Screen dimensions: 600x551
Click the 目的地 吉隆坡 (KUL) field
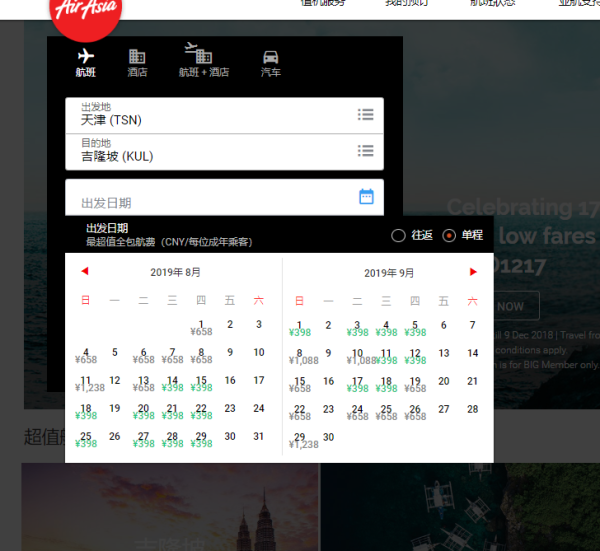[x=225, y=152]
